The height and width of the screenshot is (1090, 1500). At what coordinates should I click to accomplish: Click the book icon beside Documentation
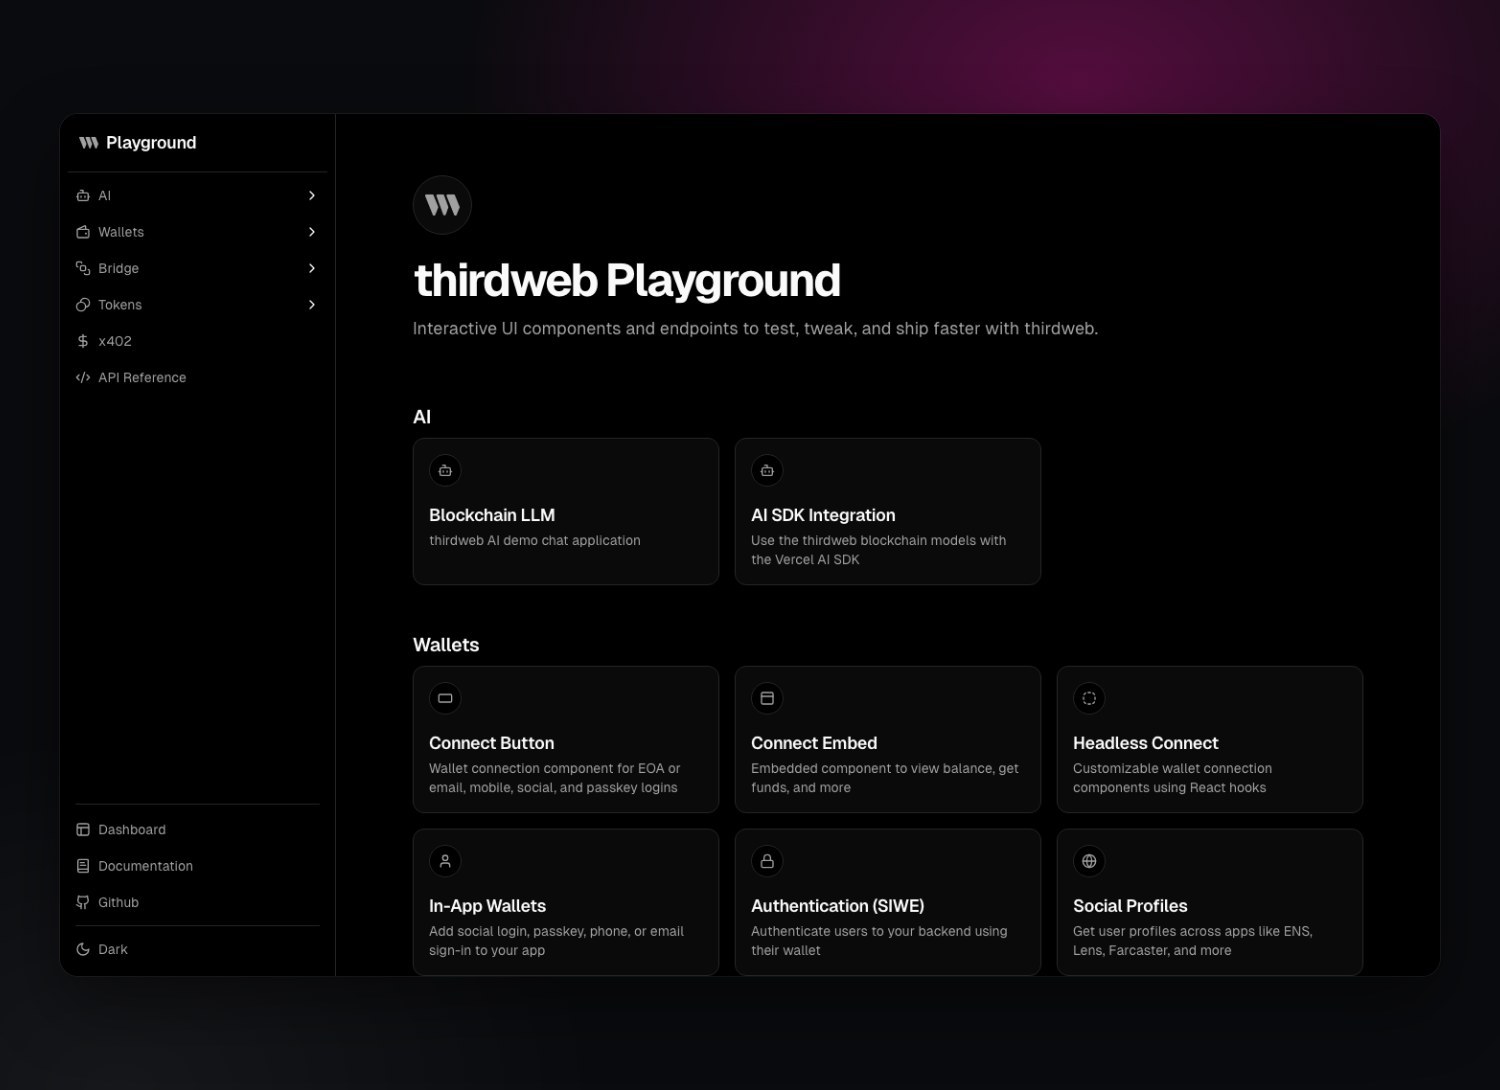tap(83, 866)
